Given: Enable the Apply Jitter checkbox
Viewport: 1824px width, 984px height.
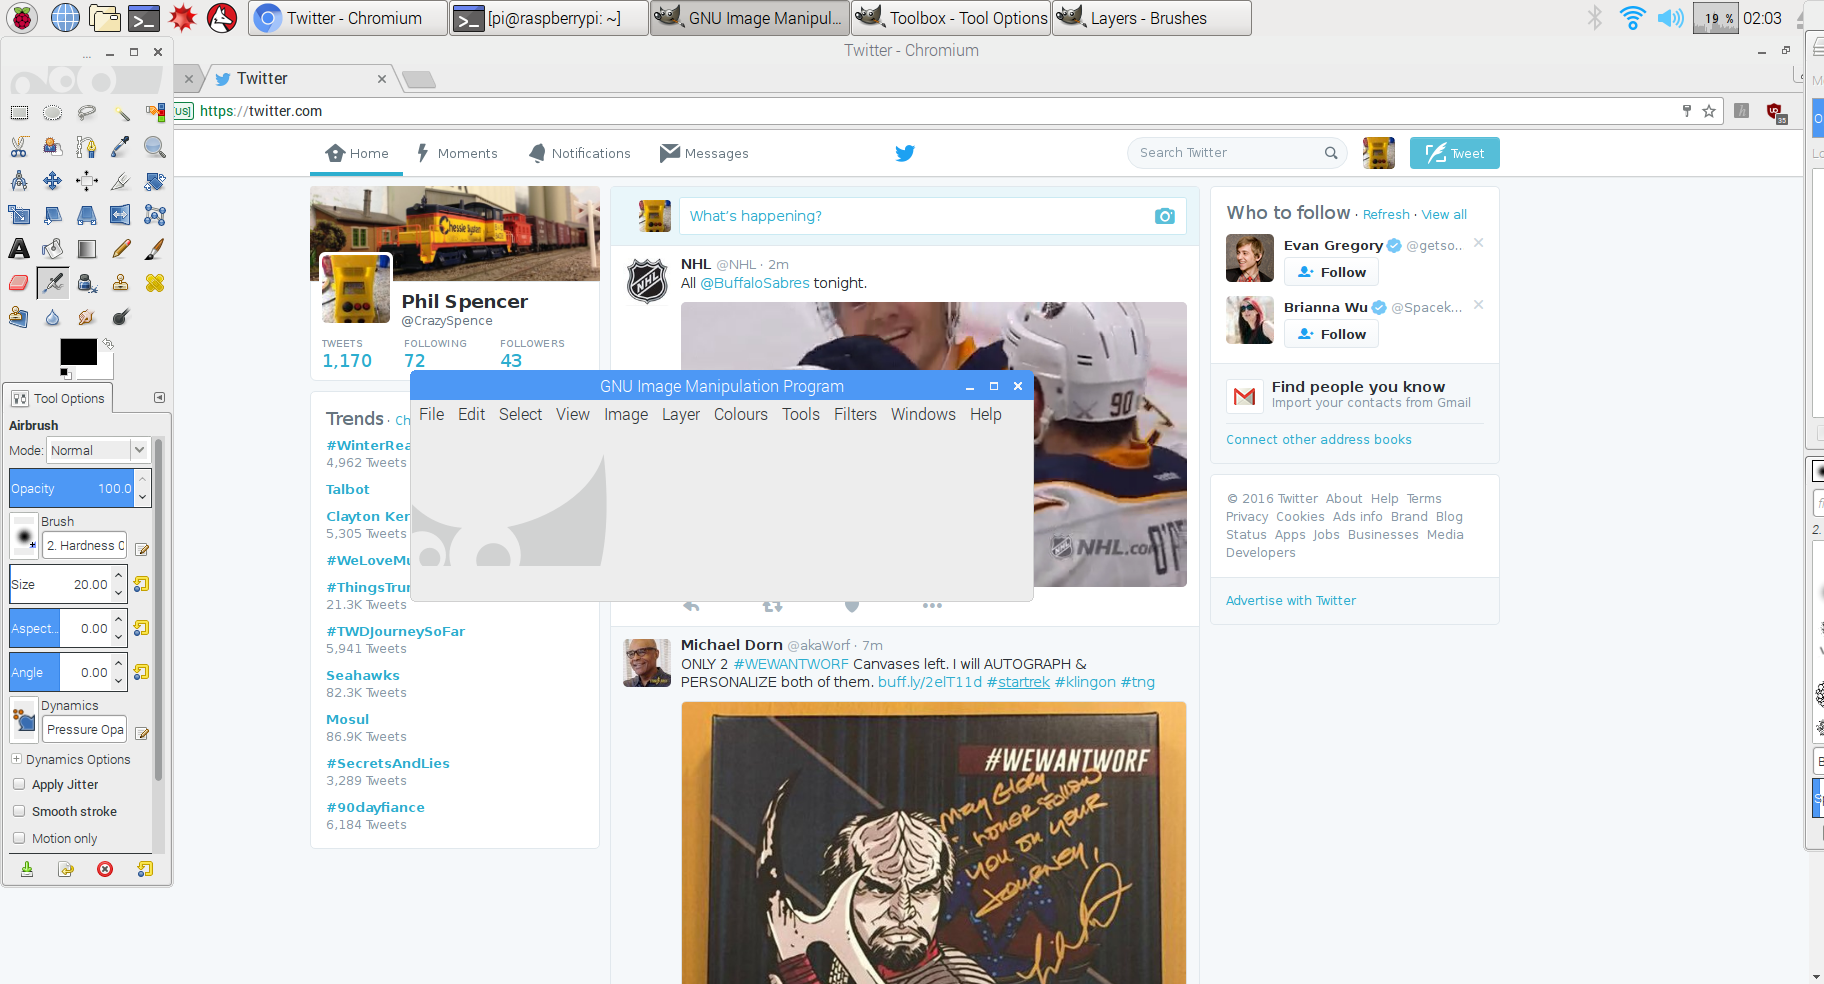Looking at the screenshot, I should pyautogui.click(x=19, y=784).
